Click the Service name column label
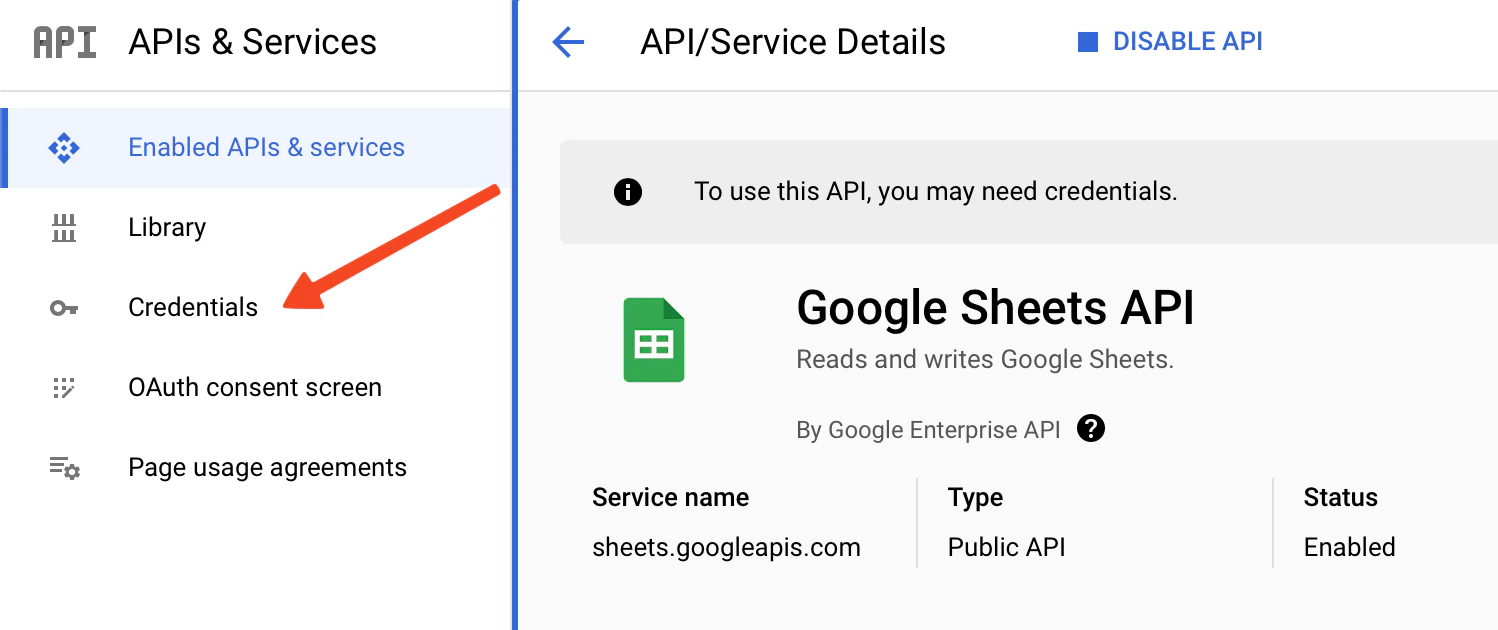This screenshot has width=1498, height=630. (670, 498)
